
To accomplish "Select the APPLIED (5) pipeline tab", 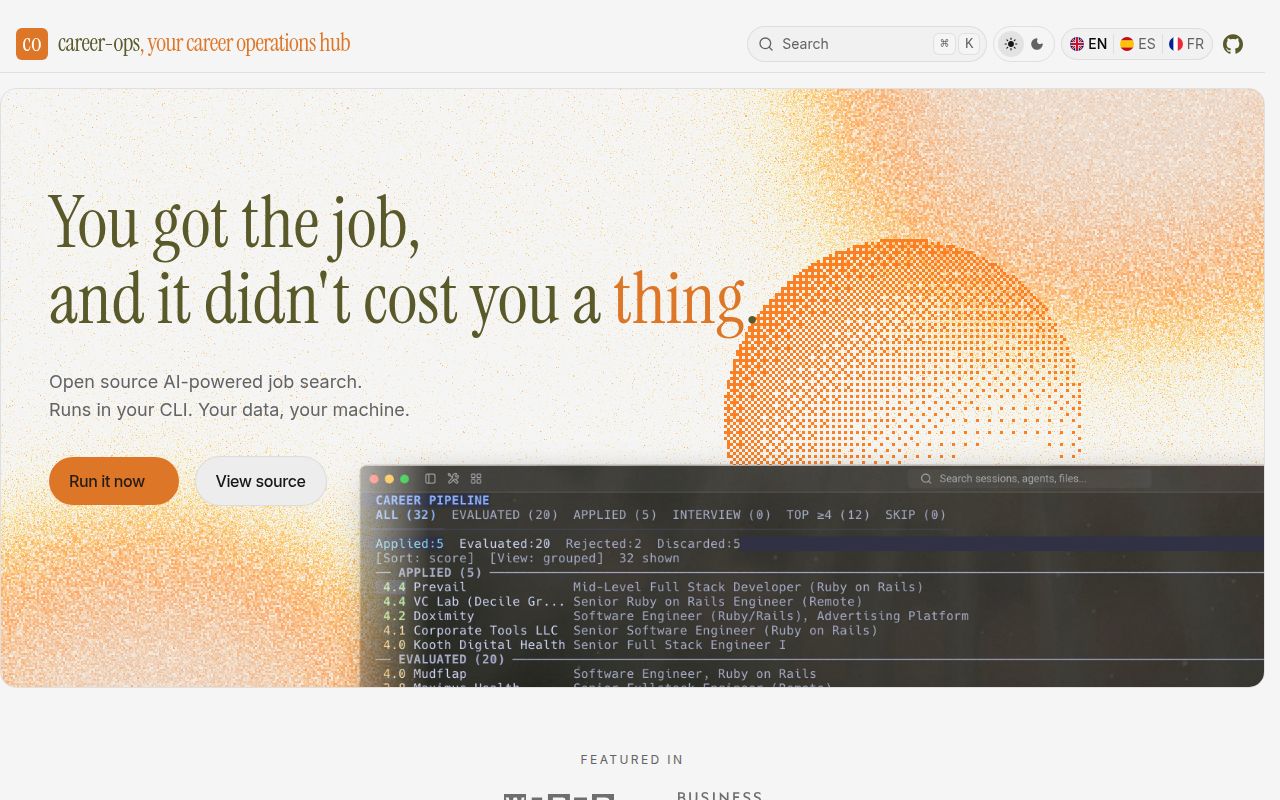I will click(615, 515).
